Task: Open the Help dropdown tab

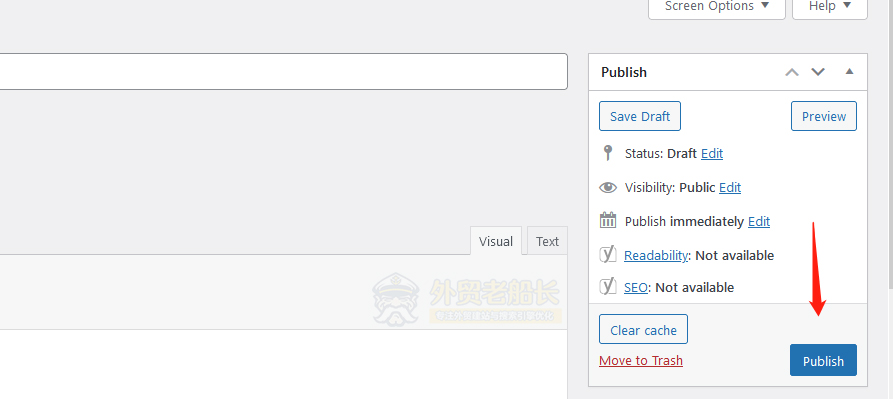Action: (x=830, y=7)
